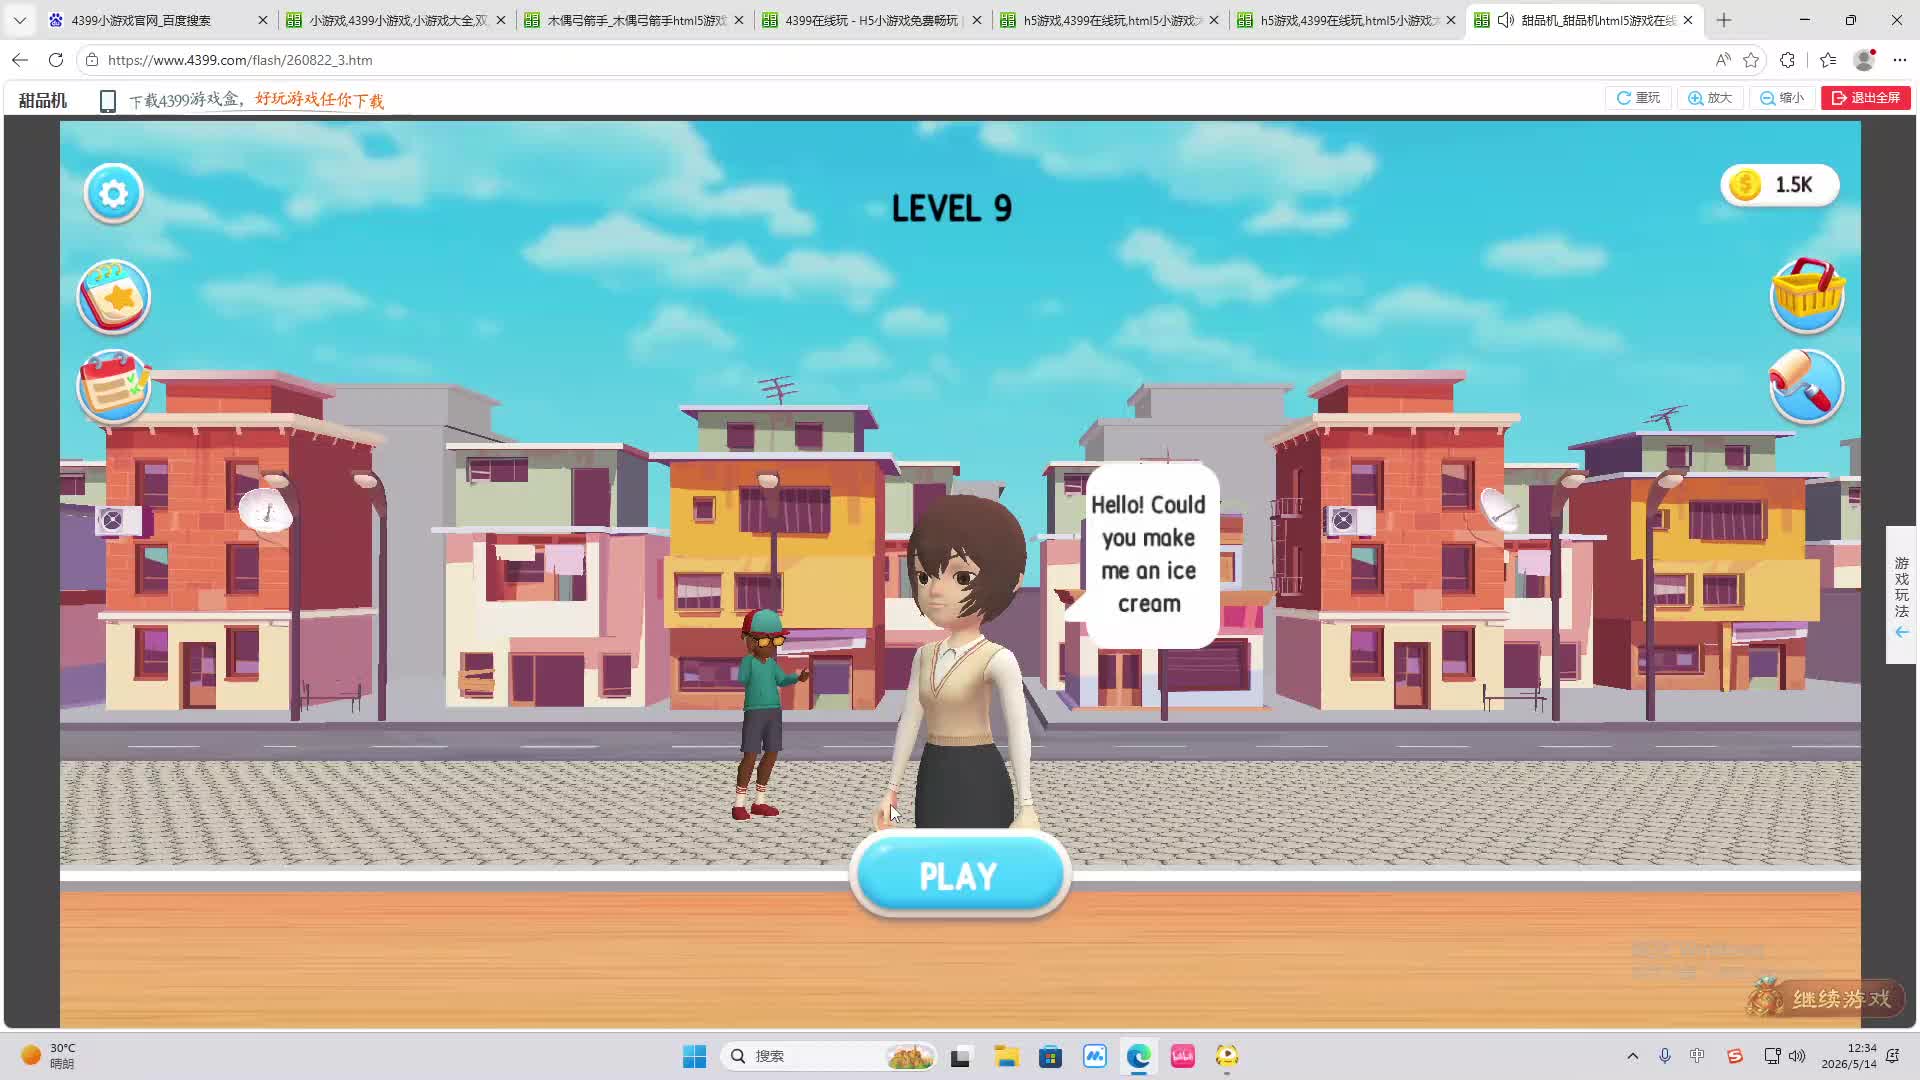
Task: Click 退出全屏 to exit fullscreen
Action: coord(1866,98)
